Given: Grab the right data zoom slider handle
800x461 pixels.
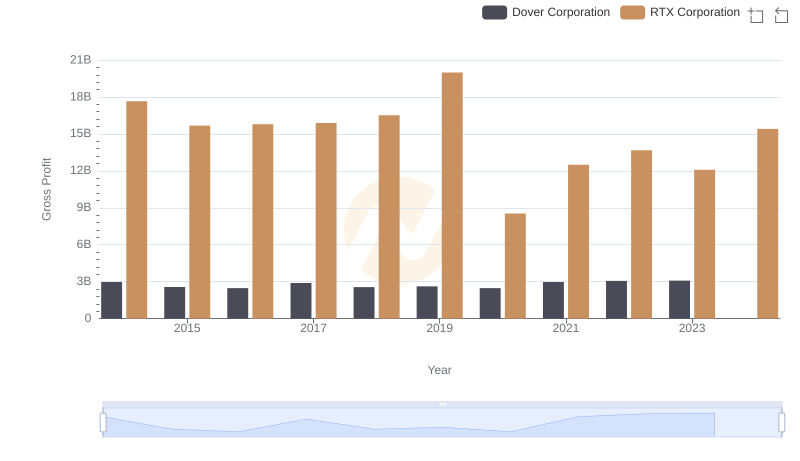Looking at the screenshot, I should (x=782, y=423).
